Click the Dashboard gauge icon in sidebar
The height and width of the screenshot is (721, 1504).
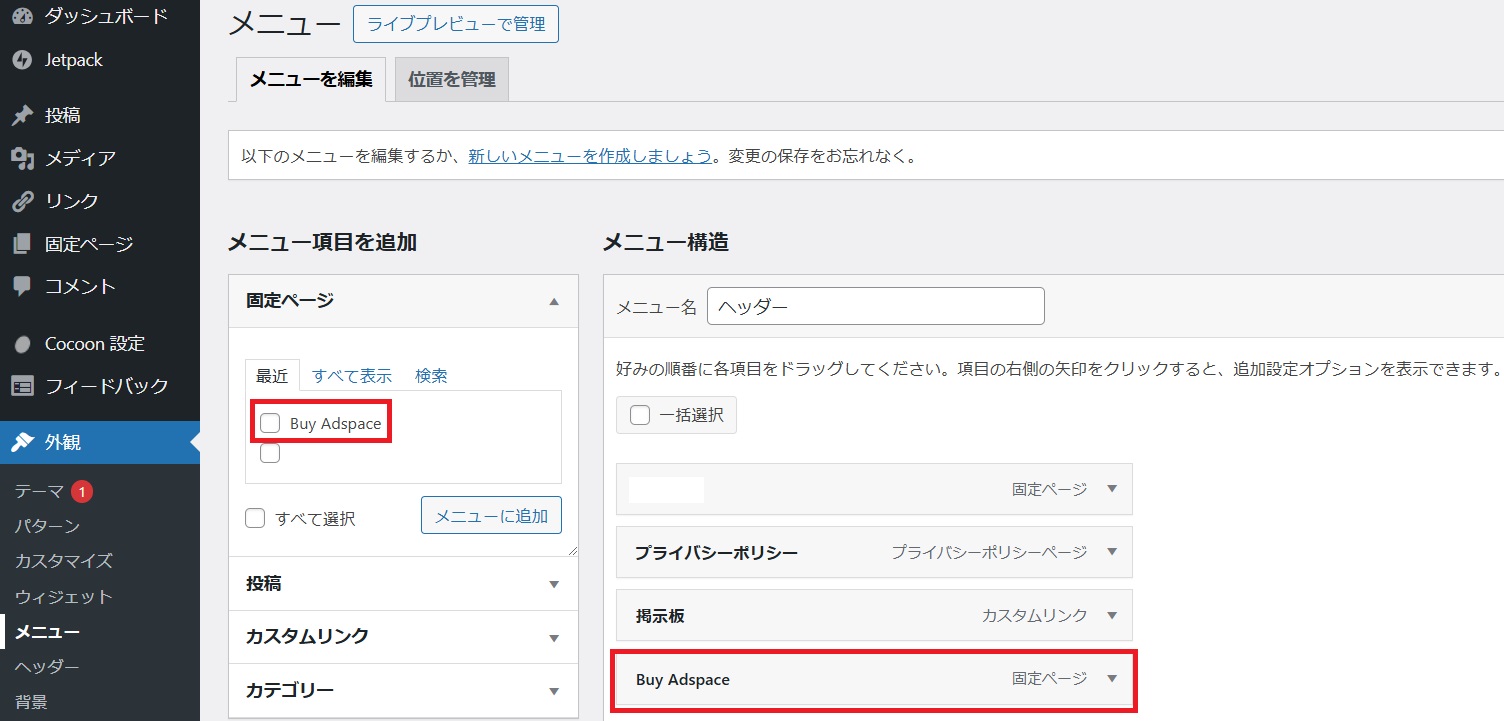22,16
